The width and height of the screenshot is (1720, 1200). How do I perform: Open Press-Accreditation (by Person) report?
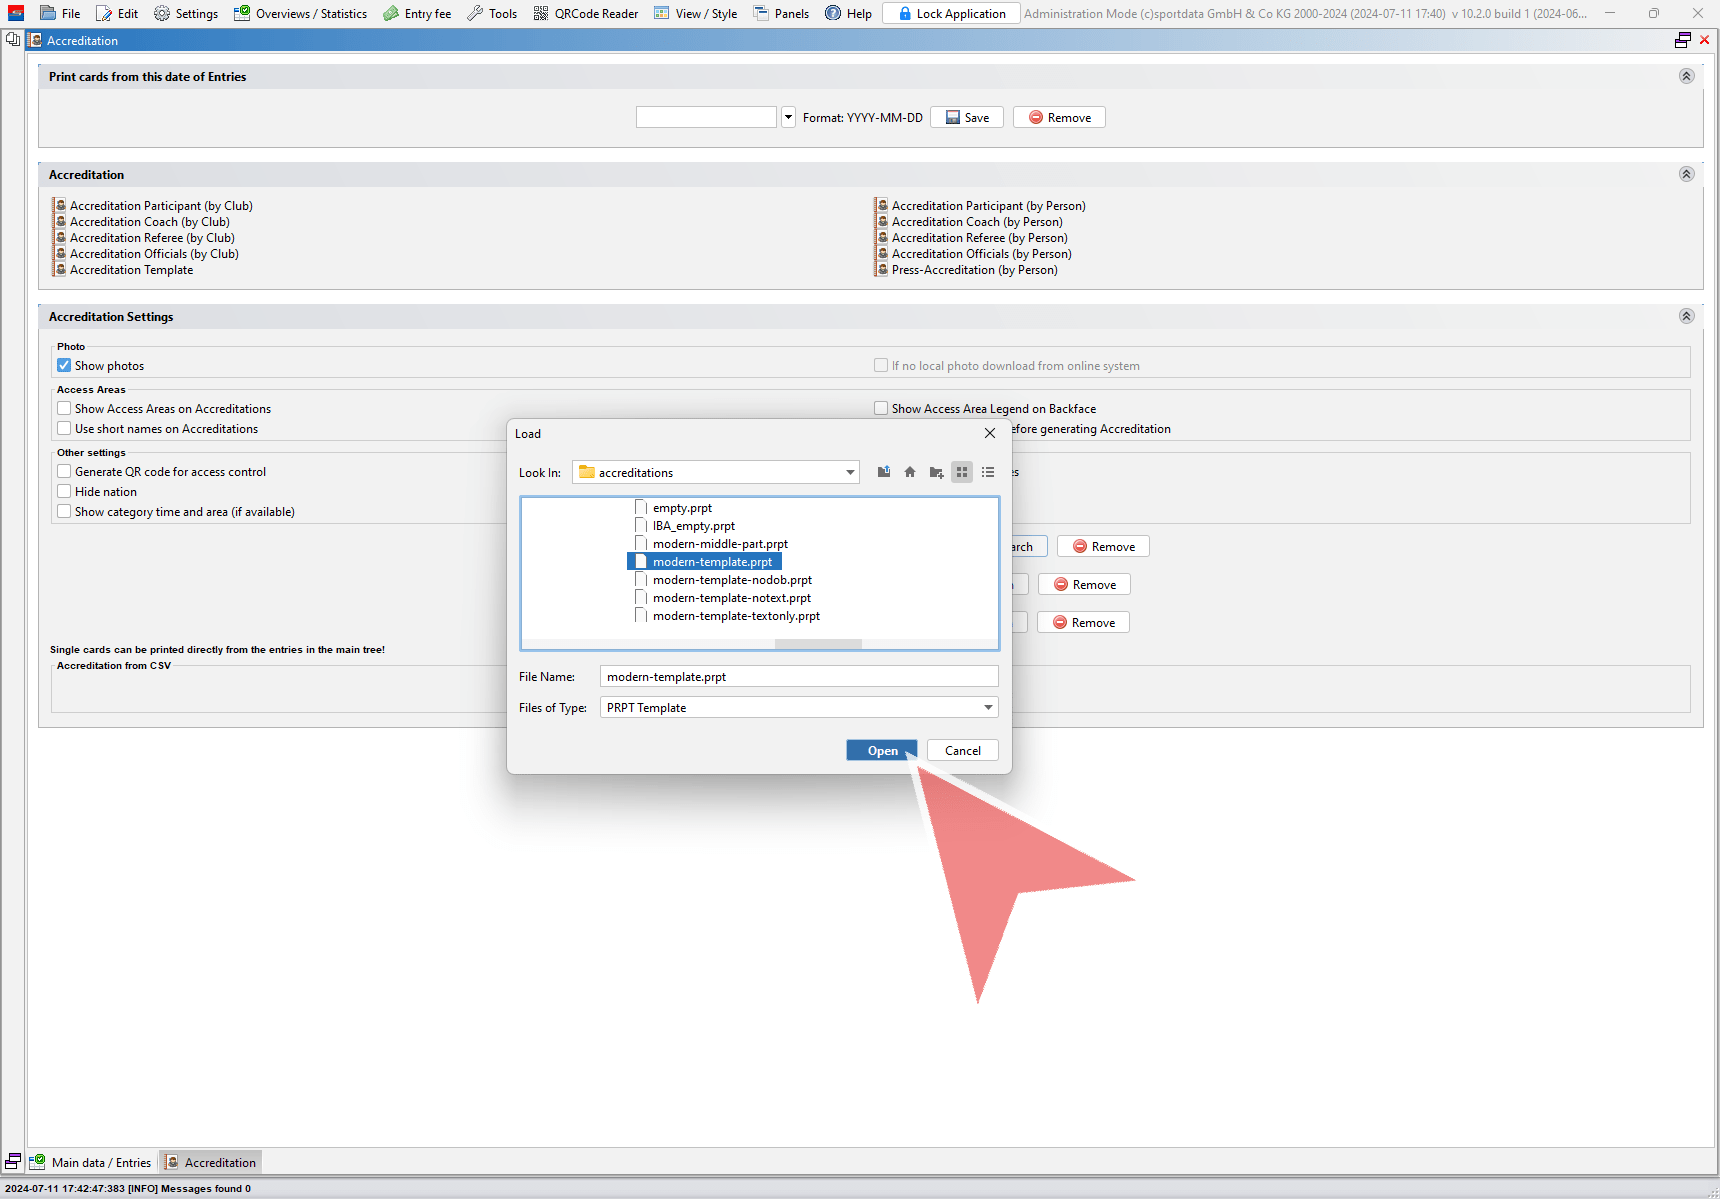click(x=974, y=270)
